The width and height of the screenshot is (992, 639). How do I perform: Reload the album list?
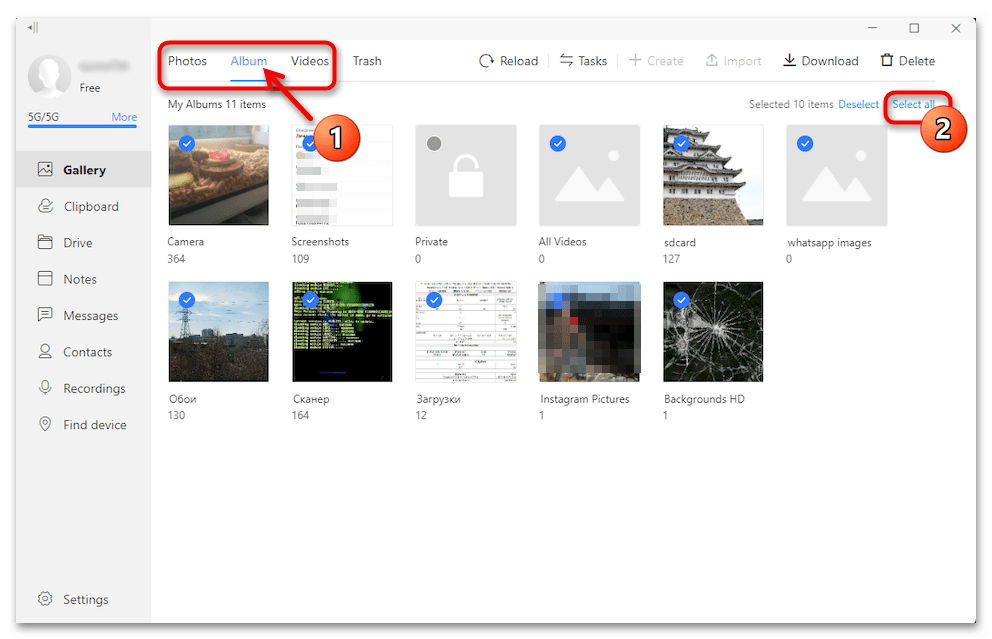coord(485,60)
